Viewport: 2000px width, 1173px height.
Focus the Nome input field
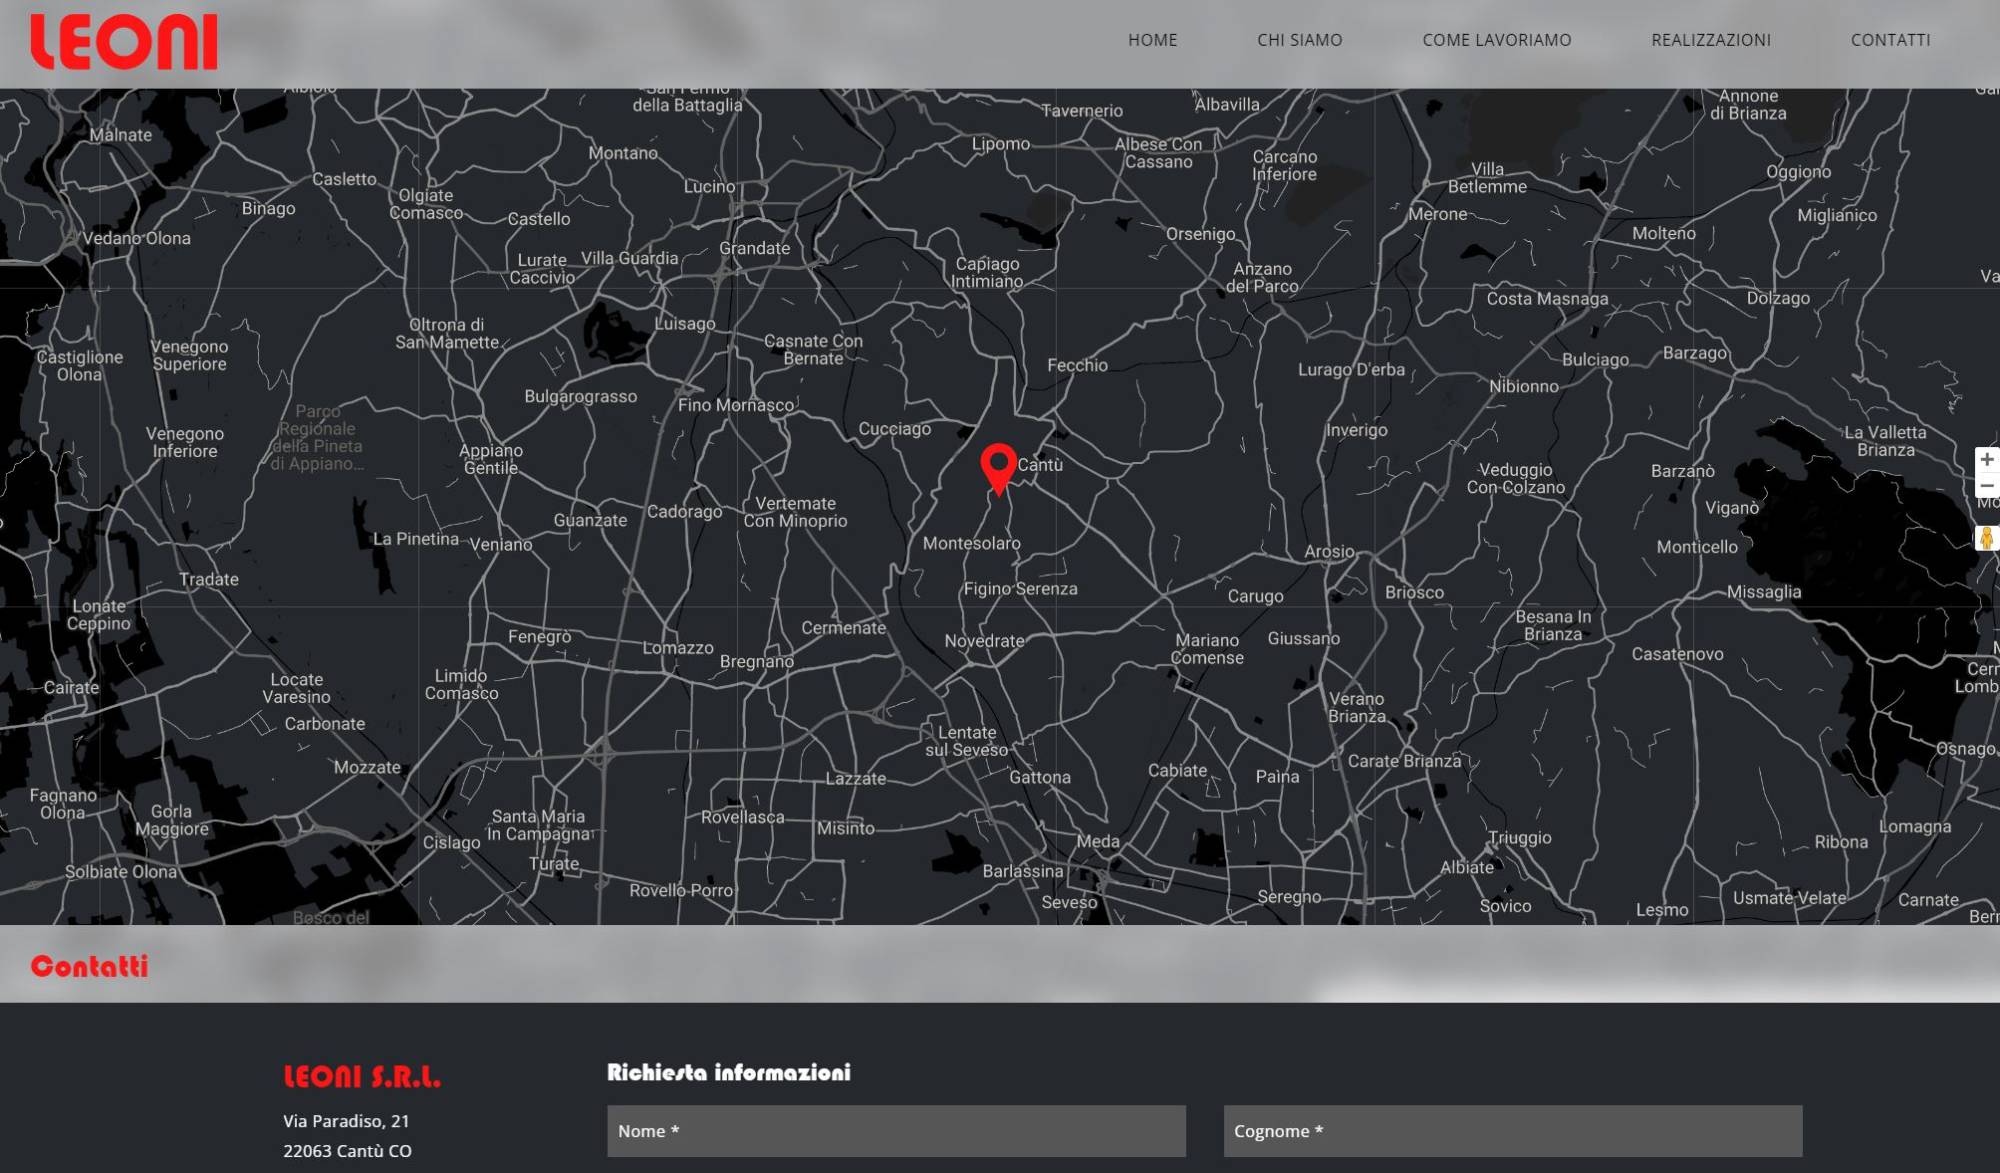tap(896, 1131)
